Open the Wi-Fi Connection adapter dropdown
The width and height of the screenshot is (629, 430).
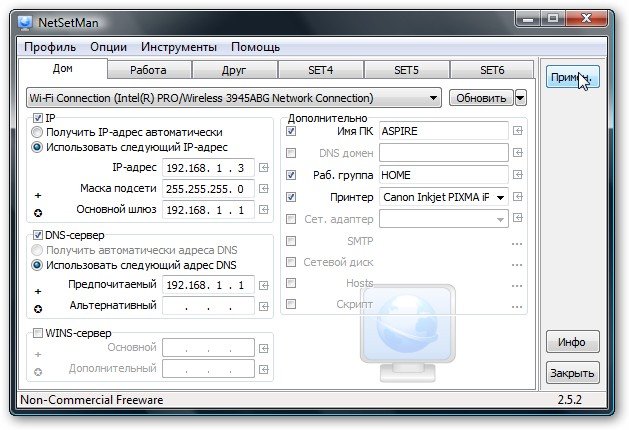(433, 98)
